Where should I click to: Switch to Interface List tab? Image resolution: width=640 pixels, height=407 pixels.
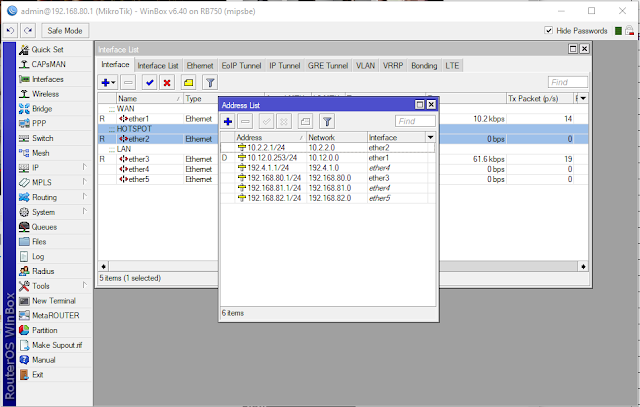(x=158, y=66)
